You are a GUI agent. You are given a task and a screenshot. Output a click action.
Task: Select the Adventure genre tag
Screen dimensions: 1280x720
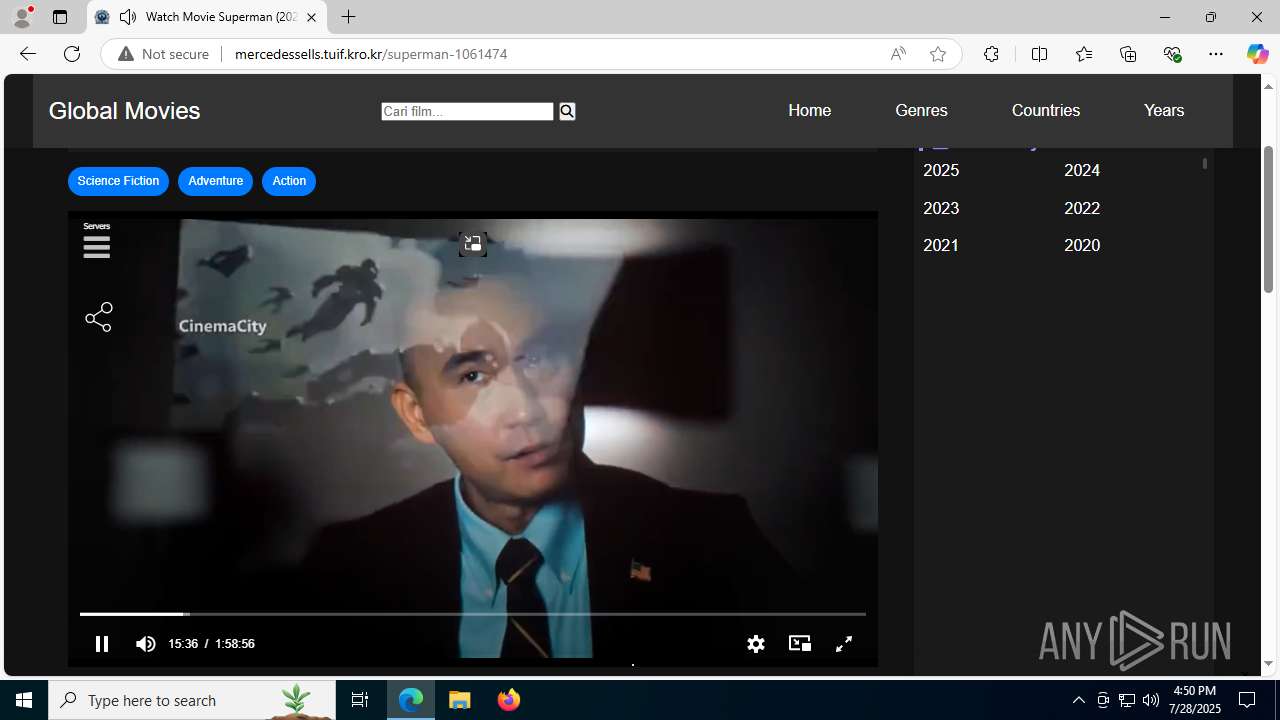tap(215, 181)
